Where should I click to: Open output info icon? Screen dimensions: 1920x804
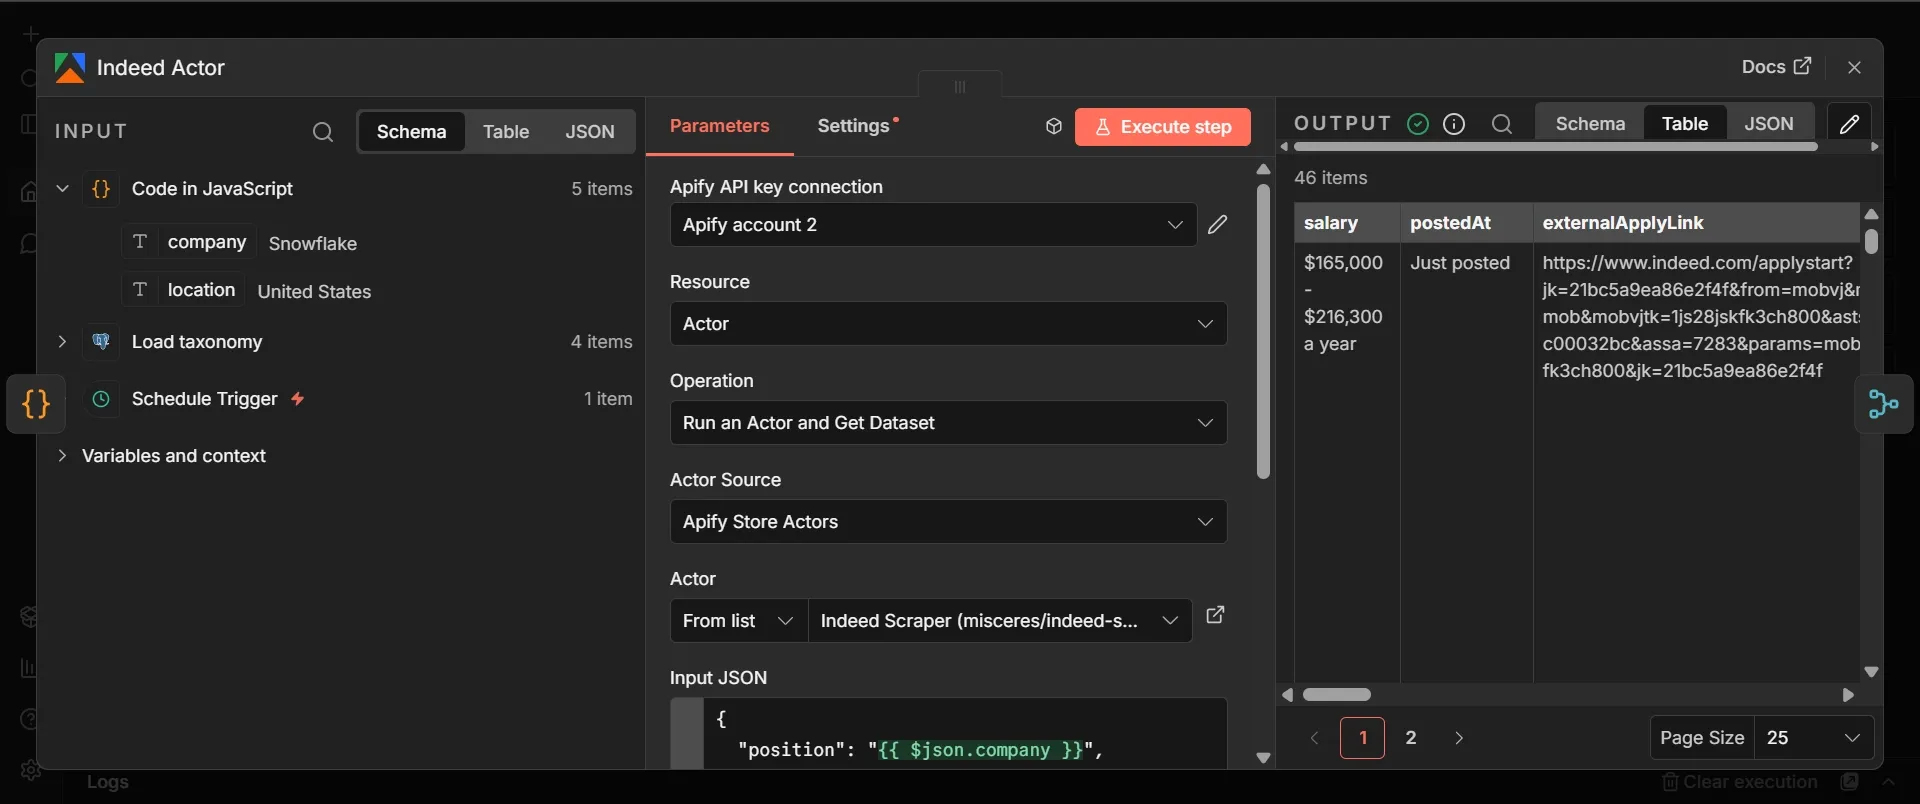[x=1454, y=124]
